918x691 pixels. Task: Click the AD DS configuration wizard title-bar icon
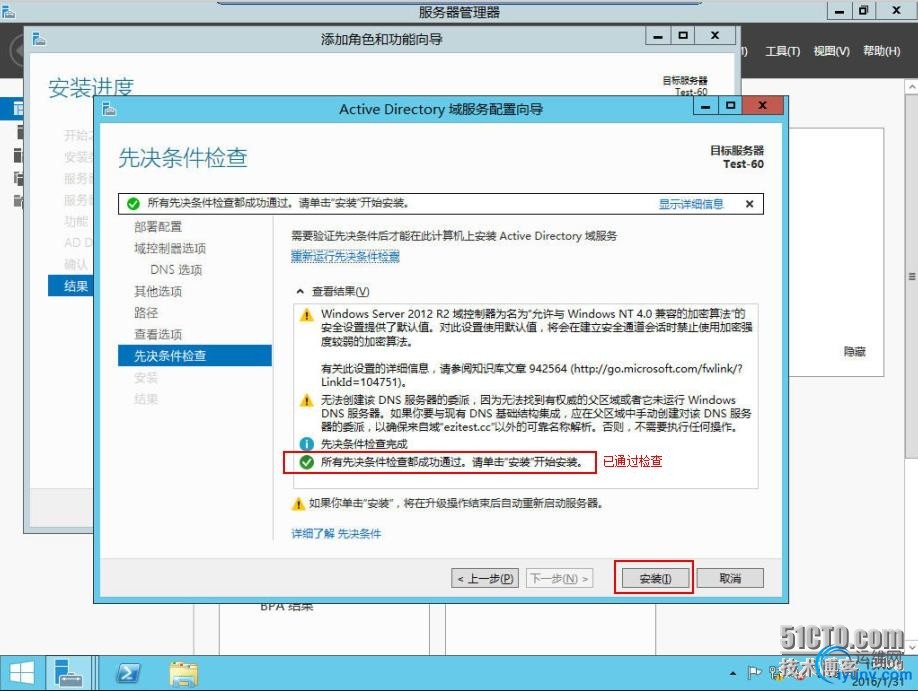[109, 109]
